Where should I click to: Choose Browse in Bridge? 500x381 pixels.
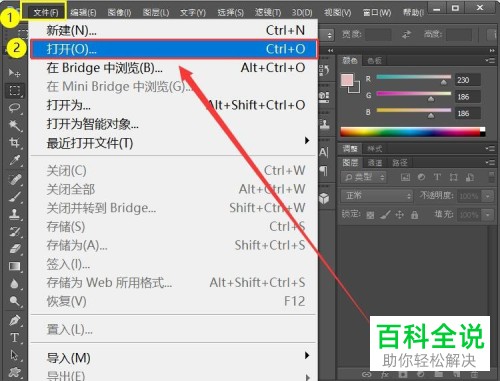pyautogui.click(x=173, y=68)
